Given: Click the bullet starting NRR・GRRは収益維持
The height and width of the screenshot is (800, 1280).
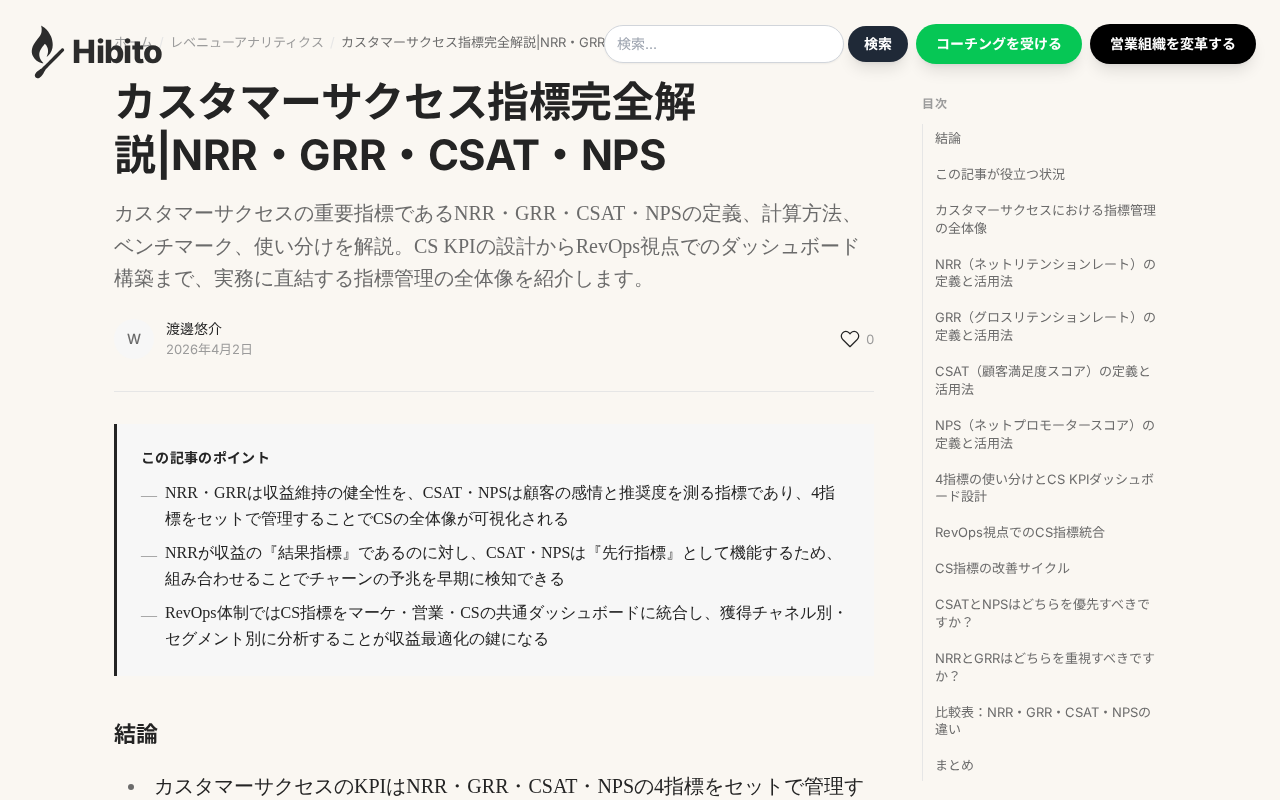Looking at the screenshot, I should coord(501,506).
